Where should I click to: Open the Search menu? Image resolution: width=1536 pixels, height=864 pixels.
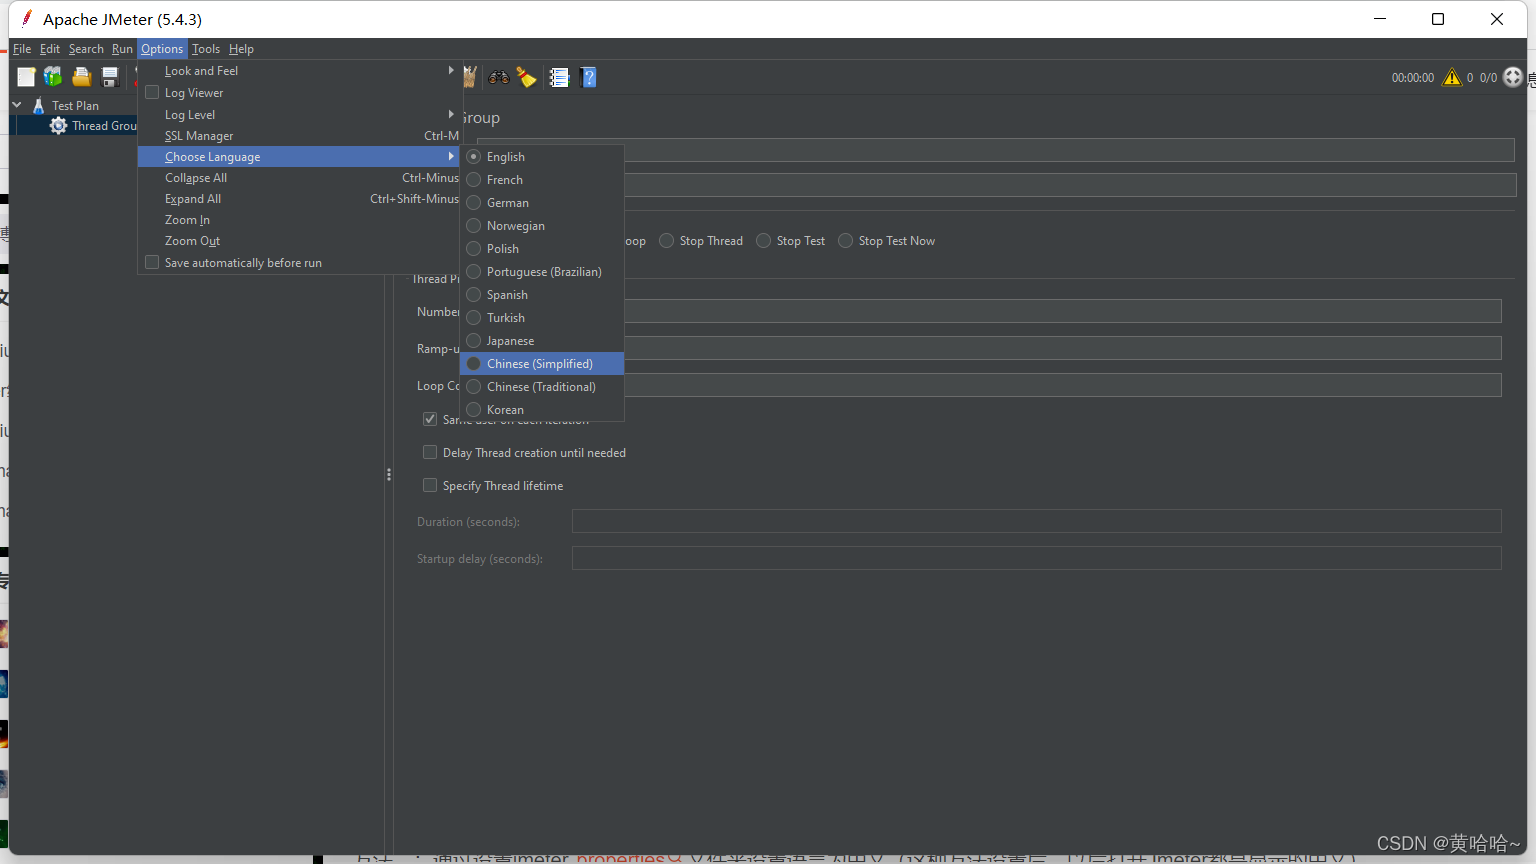click(86, 48)
